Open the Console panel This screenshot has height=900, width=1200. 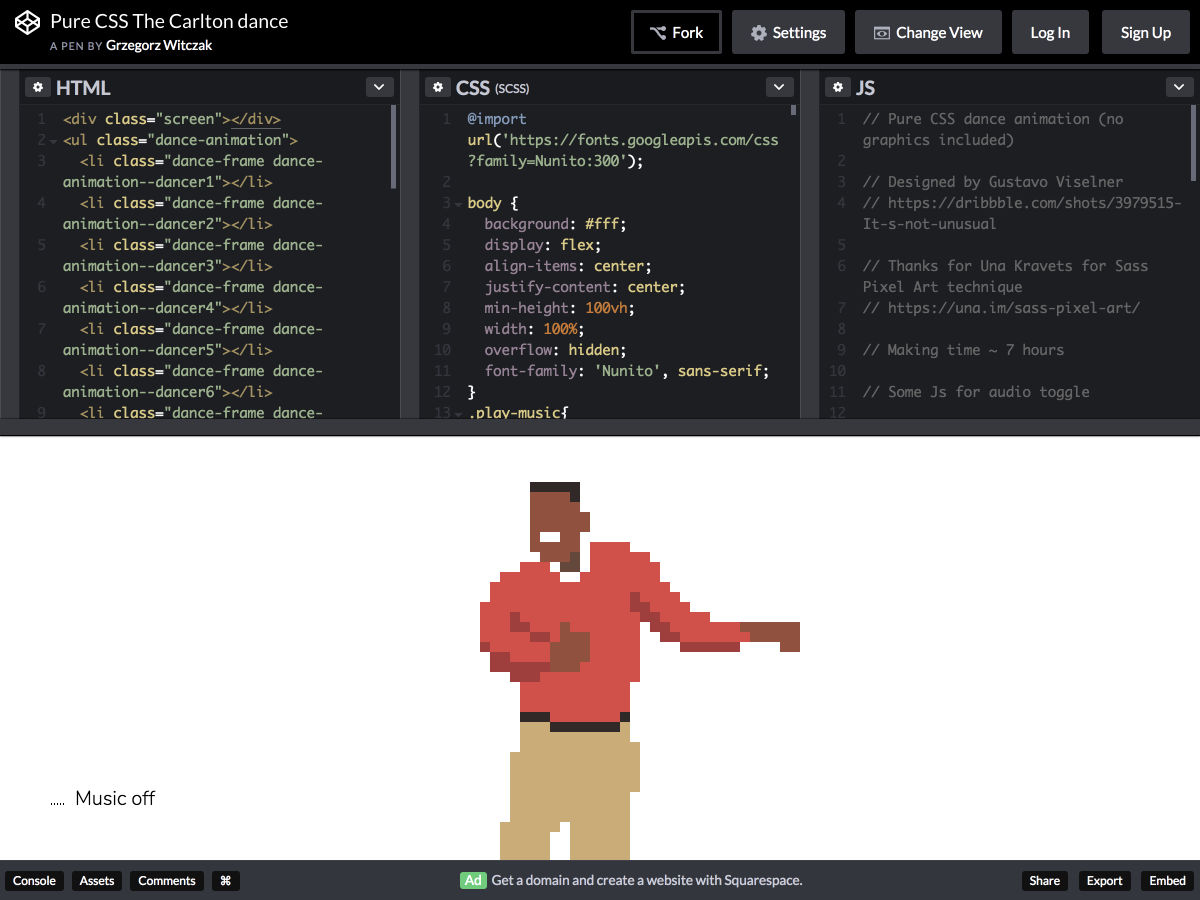pyautogui.click(x=34, y=881)
